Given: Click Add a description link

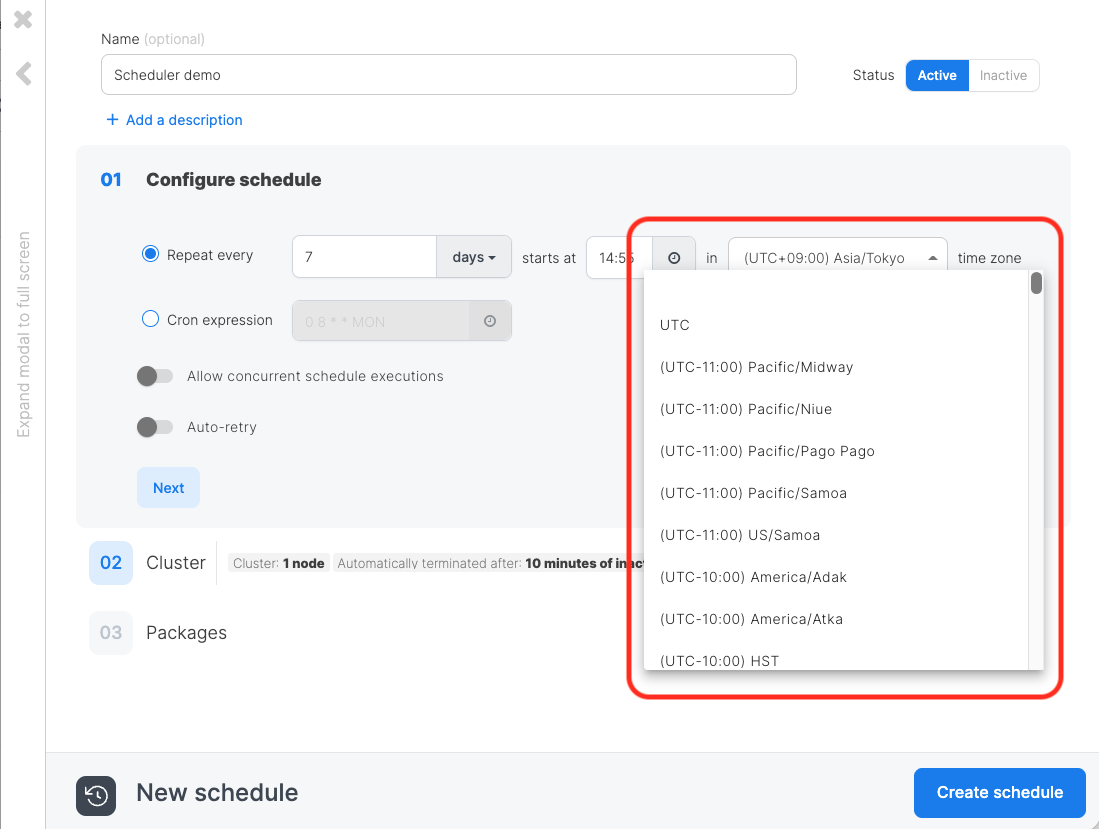Looking at the screenshot, I should [184, 120].
